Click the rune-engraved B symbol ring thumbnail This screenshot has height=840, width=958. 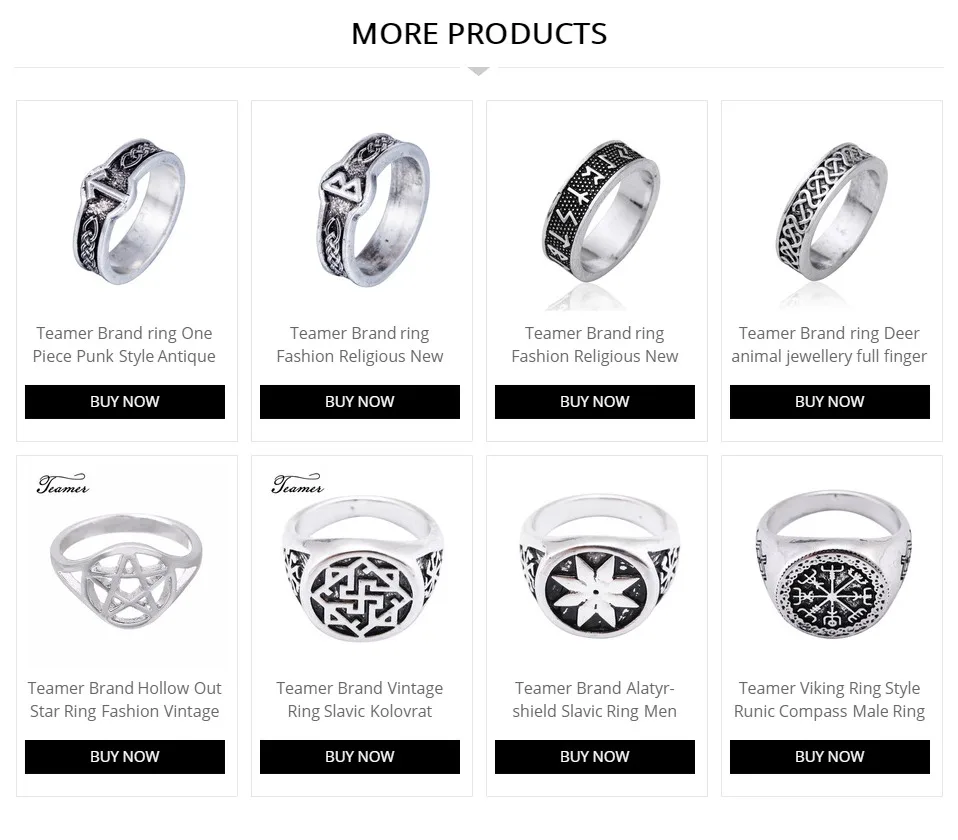362,210
